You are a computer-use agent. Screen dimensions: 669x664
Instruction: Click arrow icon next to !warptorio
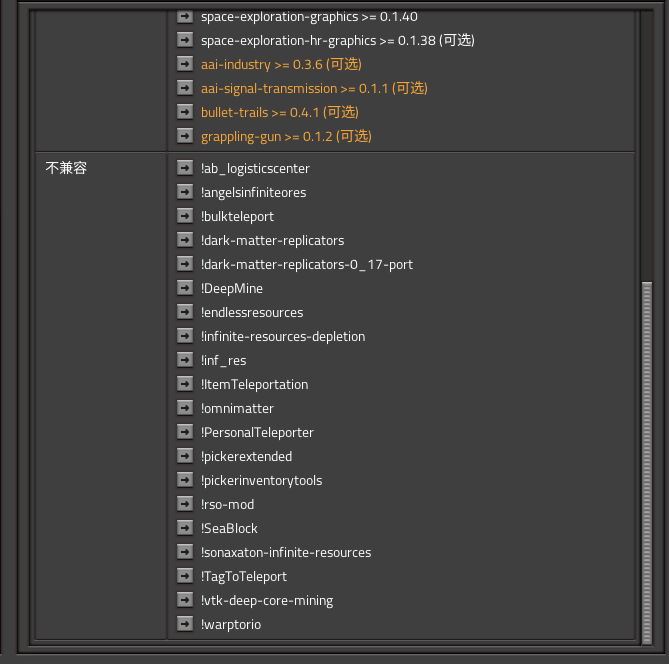click(x=184, y=624)
